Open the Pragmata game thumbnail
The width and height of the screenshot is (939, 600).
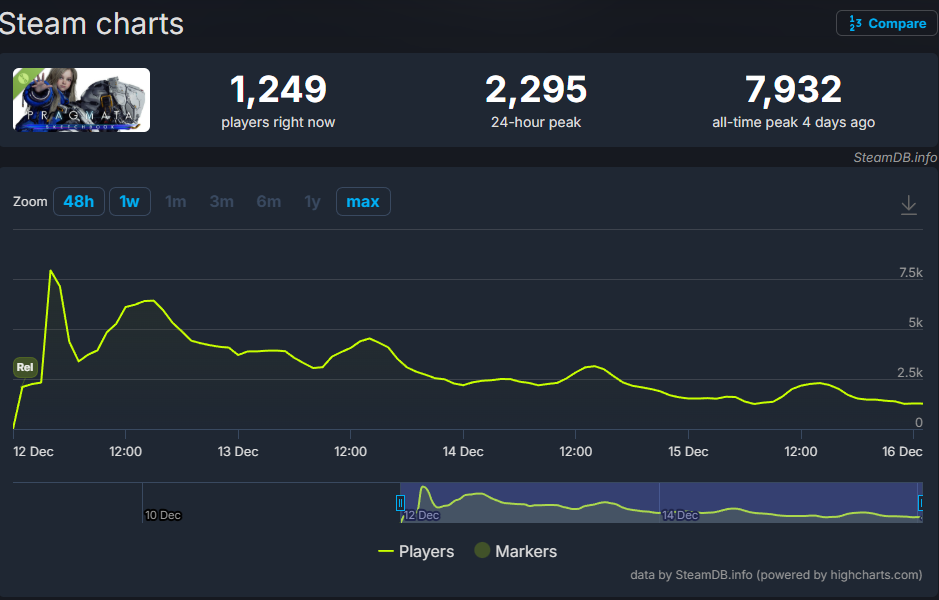click(x=81, y=99)
